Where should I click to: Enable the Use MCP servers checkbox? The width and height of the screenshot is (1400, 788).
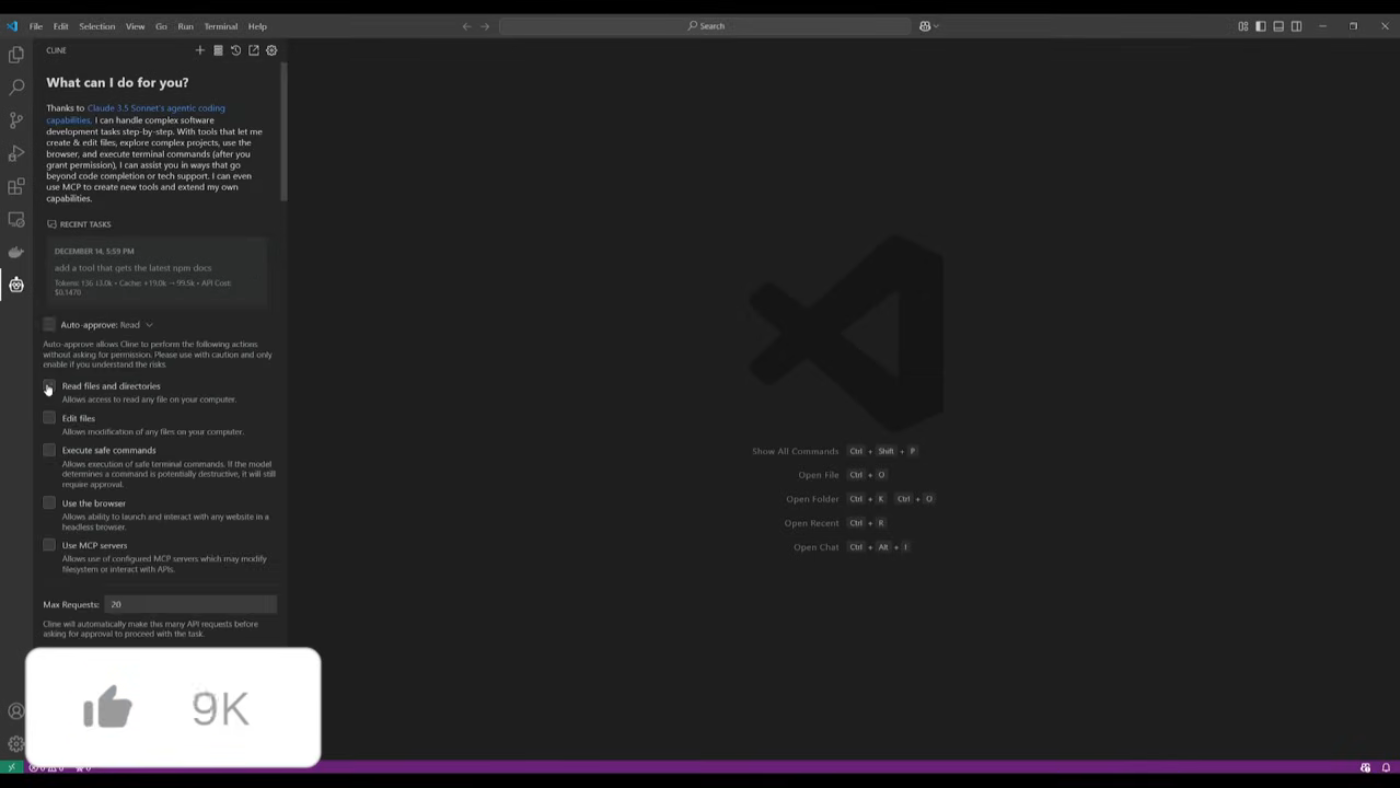click(x=49, y=544)
